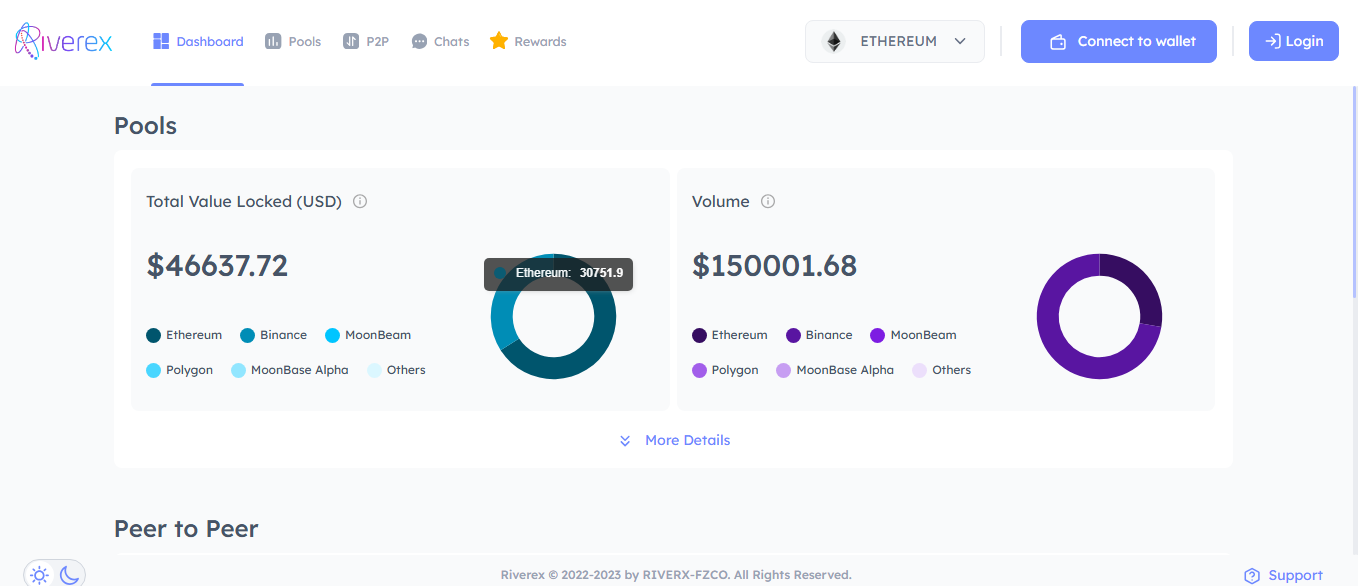Open the Pools tab
This screenshot has height=586, width=1358.
click(293, 42)
